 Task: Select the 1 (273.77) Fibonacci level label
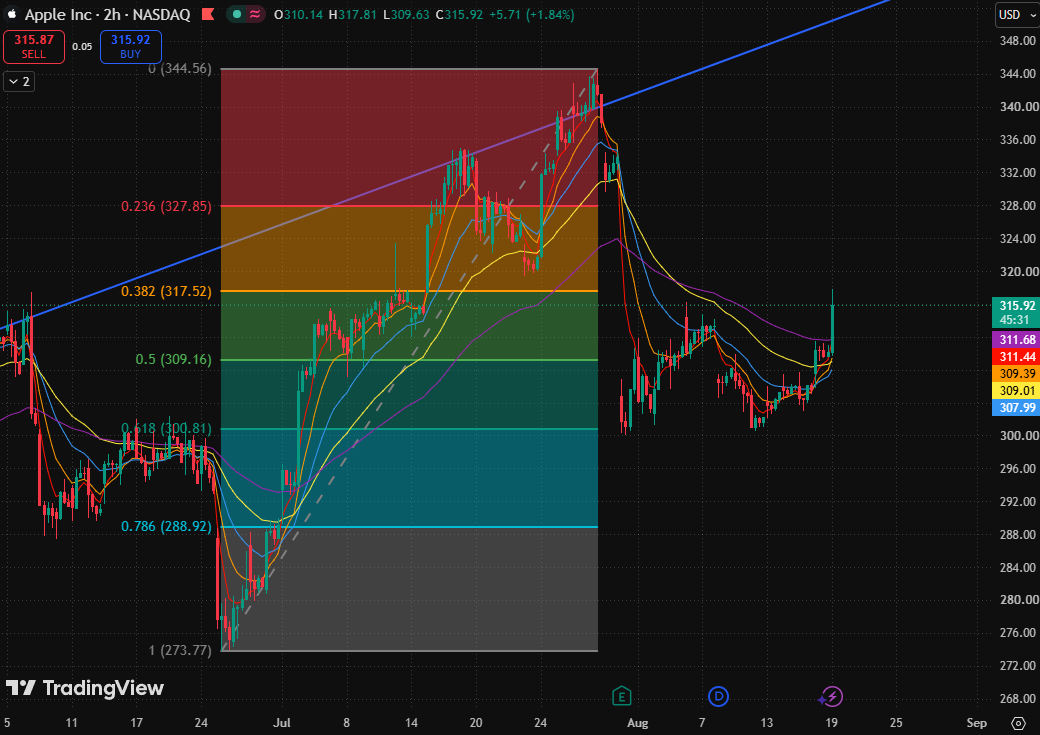click(x=180, y=650)
